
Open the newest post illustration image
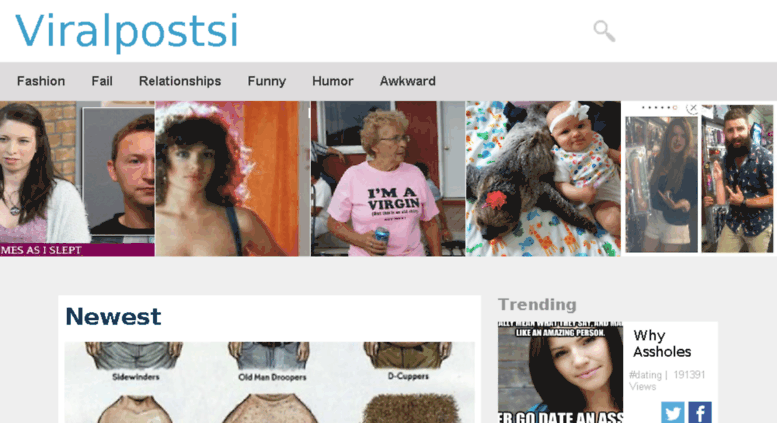(x=270, y=382)
